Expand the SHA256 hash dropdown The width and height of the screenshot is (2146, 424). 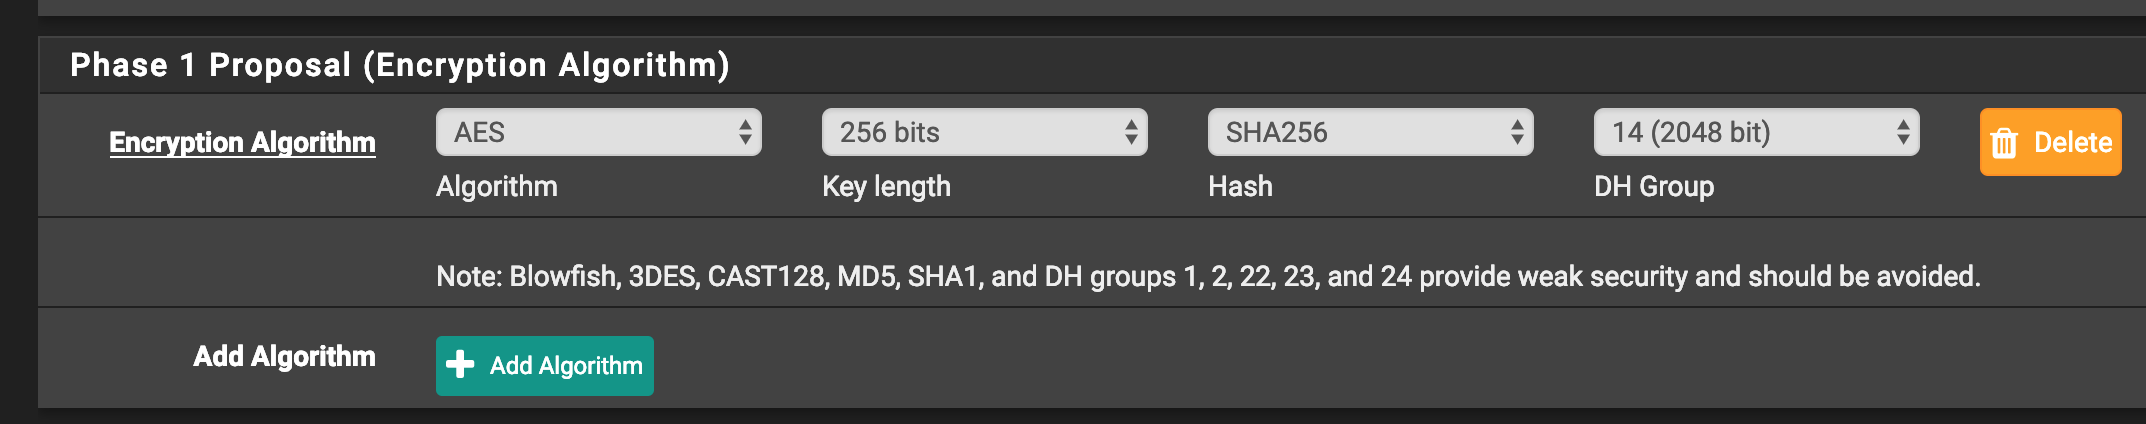pyautogui.click(x=1371, y=132)
